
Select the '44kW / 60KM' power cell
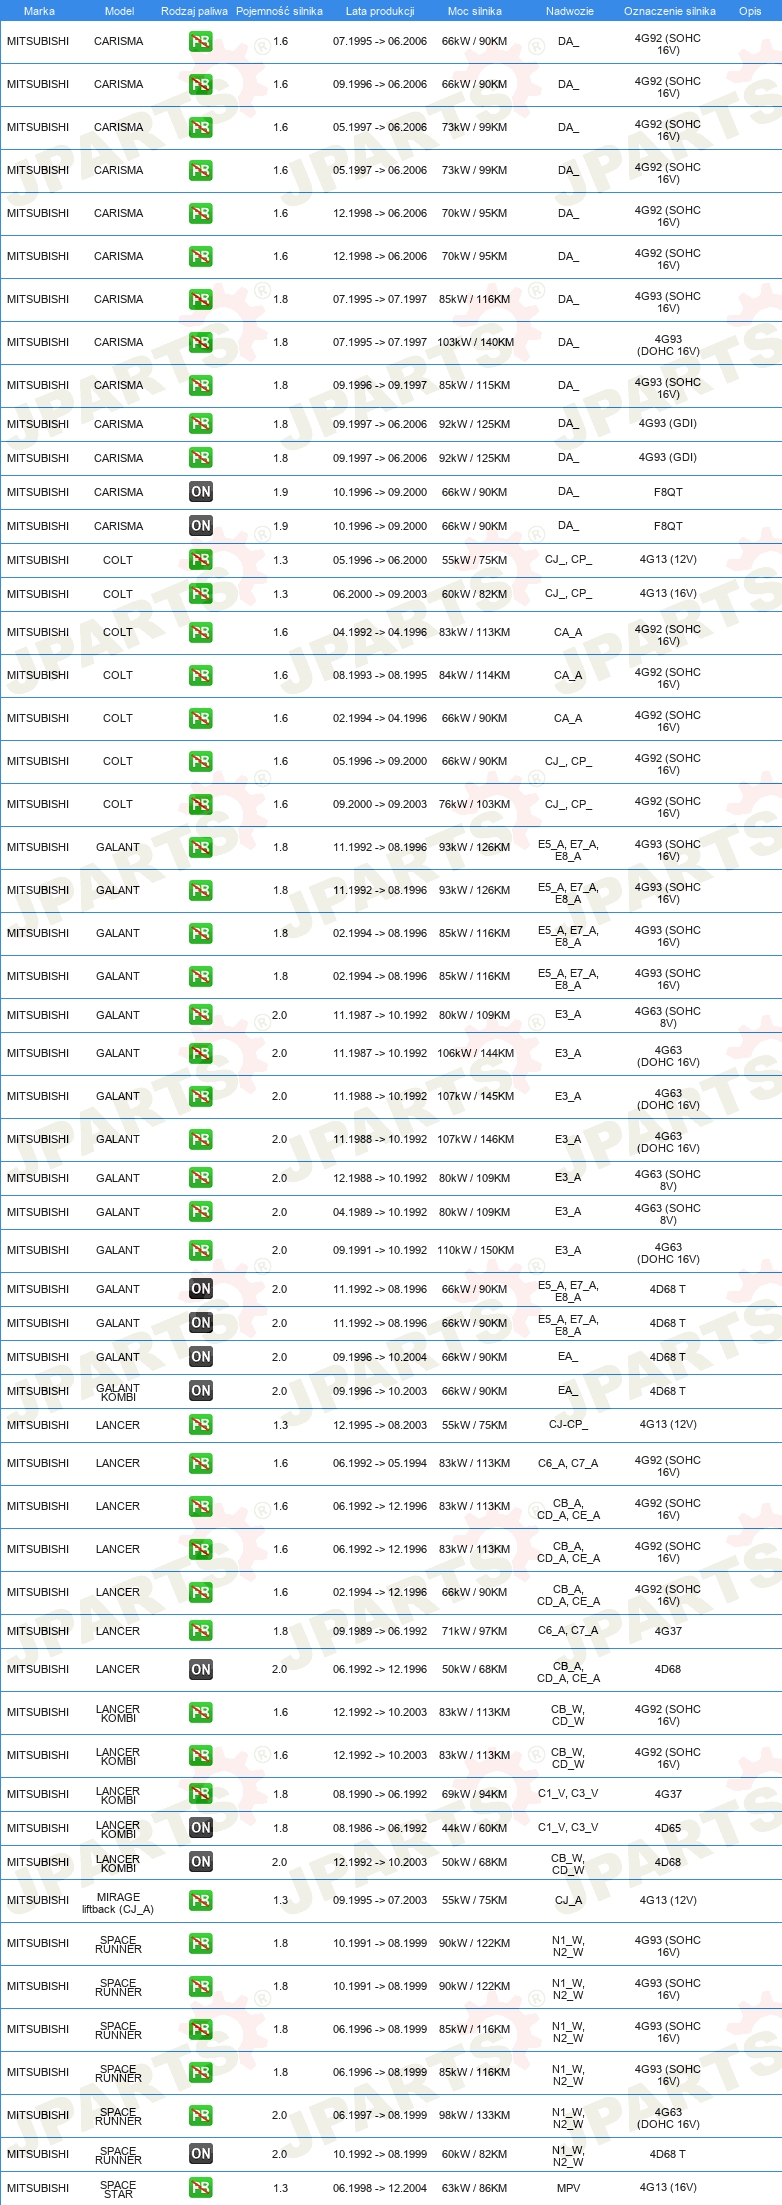[475, 1828]
